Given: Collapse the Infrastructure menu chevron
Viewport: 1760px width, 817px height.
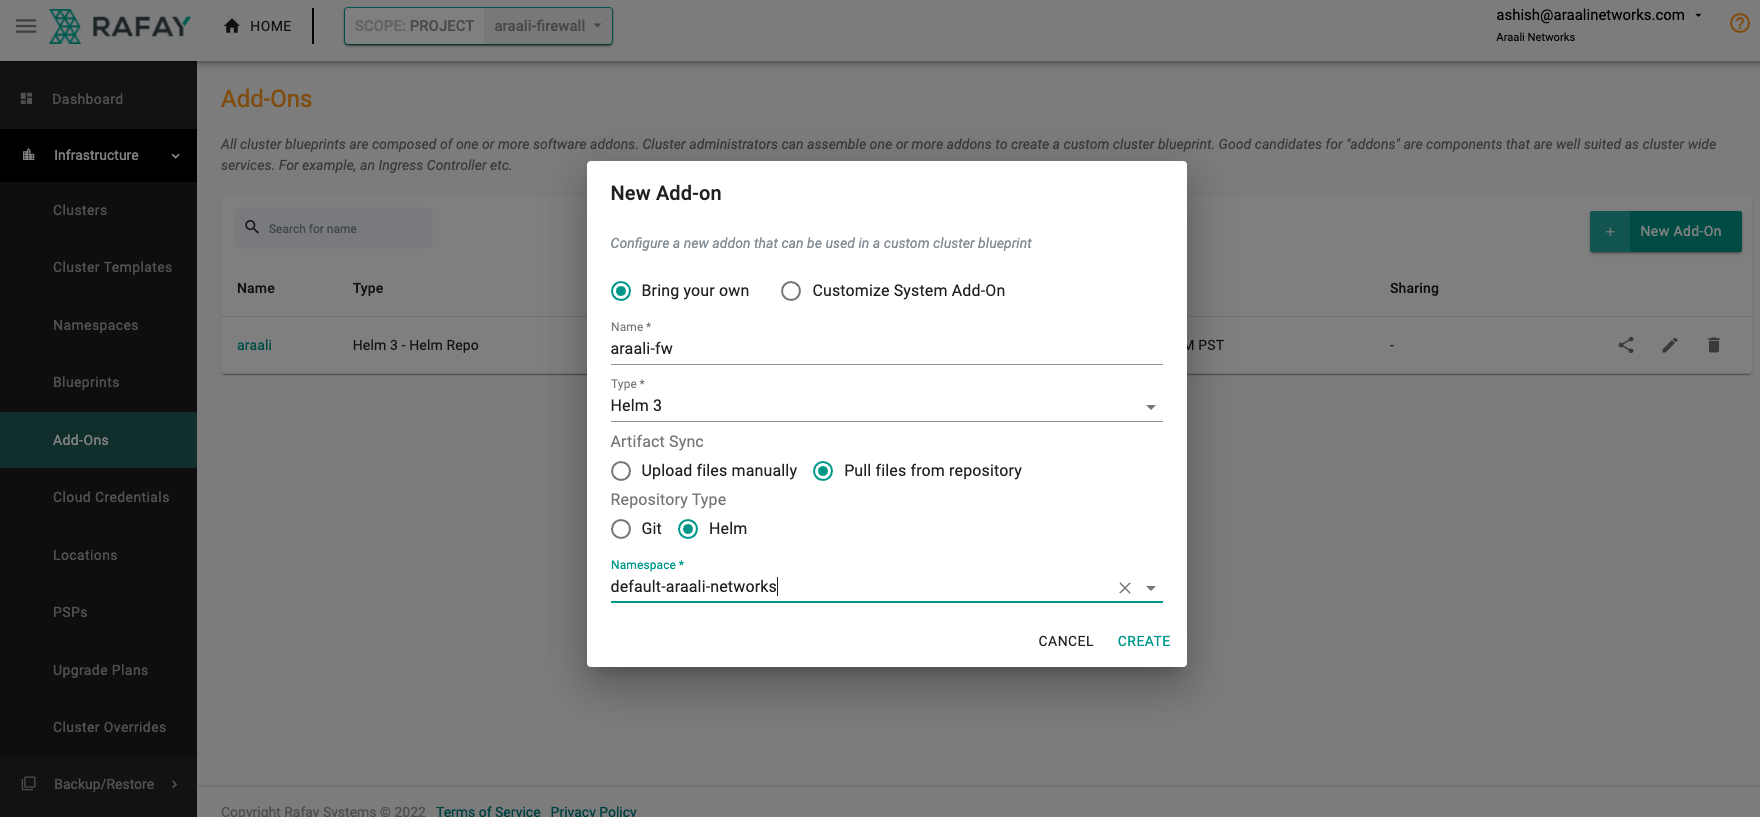Looking at the screenshot, I should pyautogui.click(x=176, y=156).
